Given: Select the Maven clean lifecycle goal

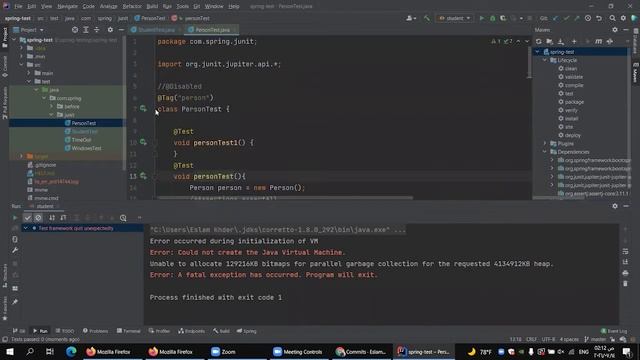Looking at the screenshot, I should coord(571,68).
